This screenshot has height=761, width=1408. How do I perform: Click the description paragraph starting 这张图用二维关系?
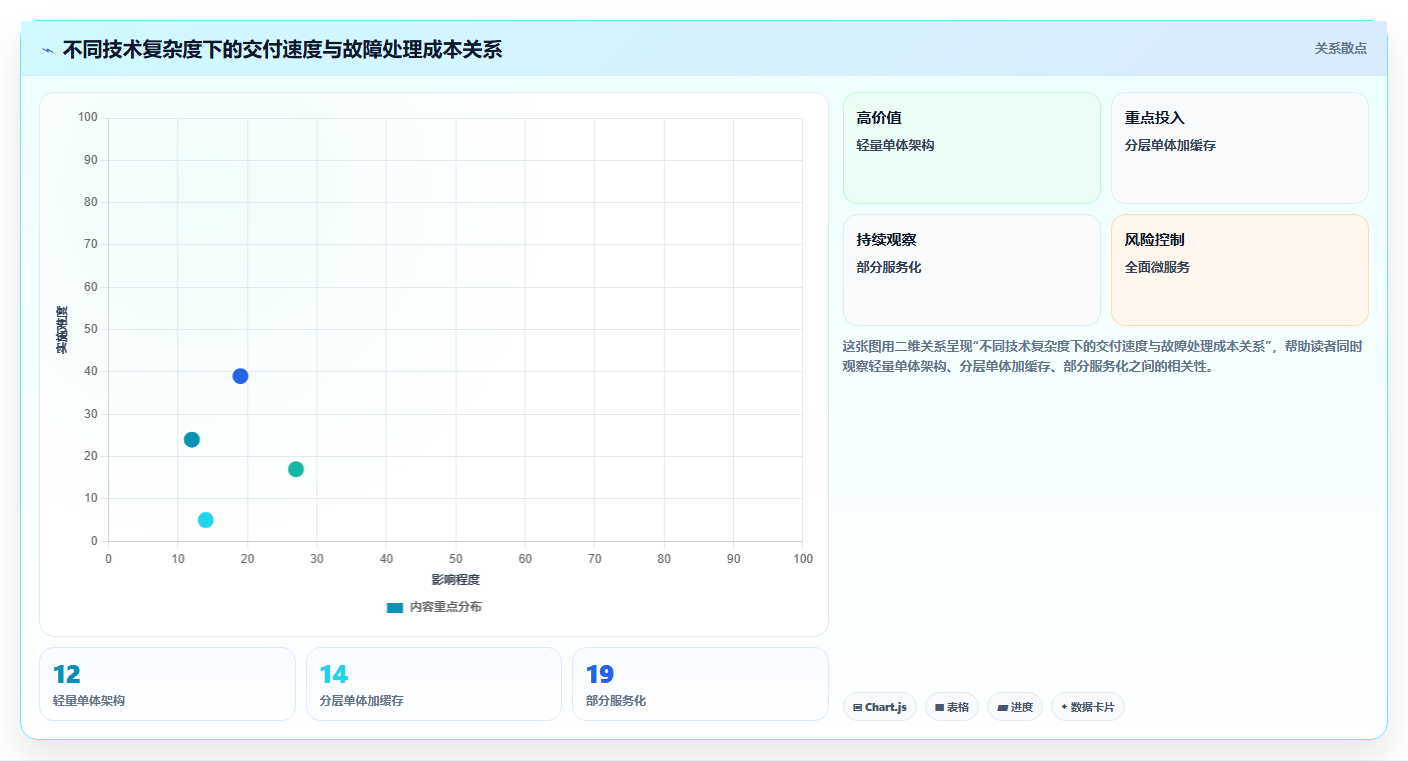click(x=1104, y=356)
